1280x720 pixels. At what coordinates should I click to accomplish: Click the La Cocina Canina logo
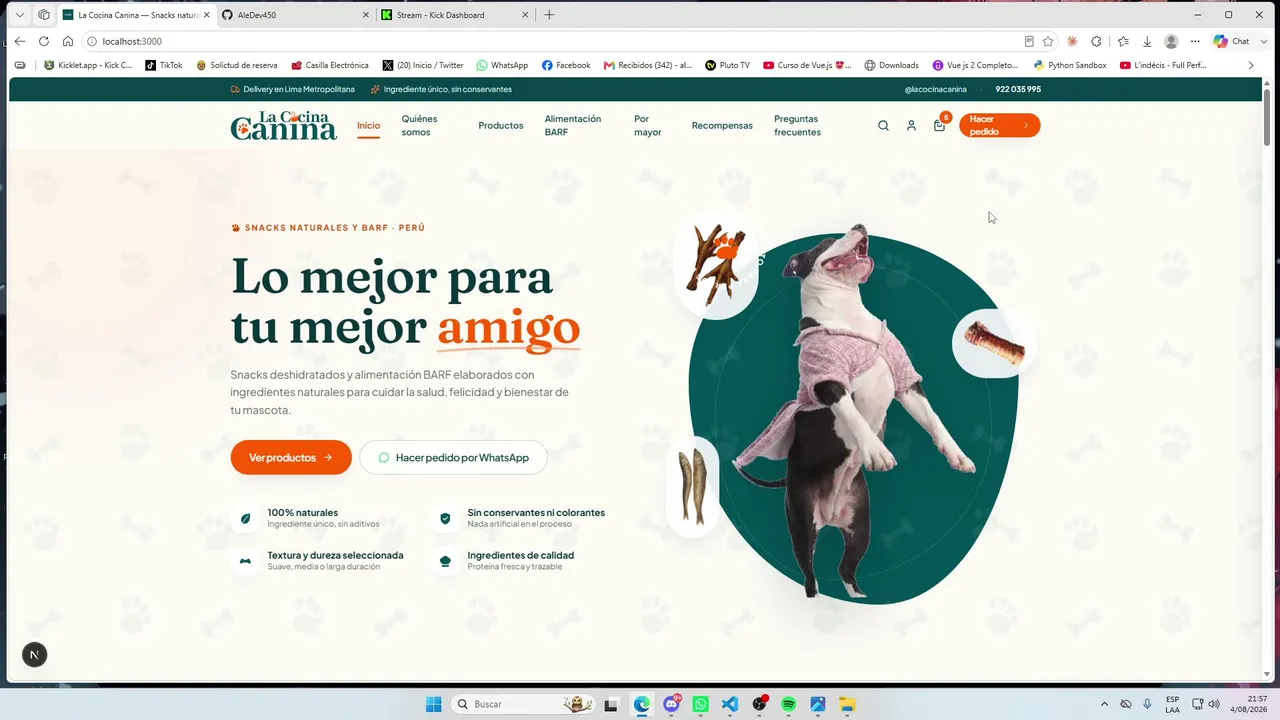point(284,125)
